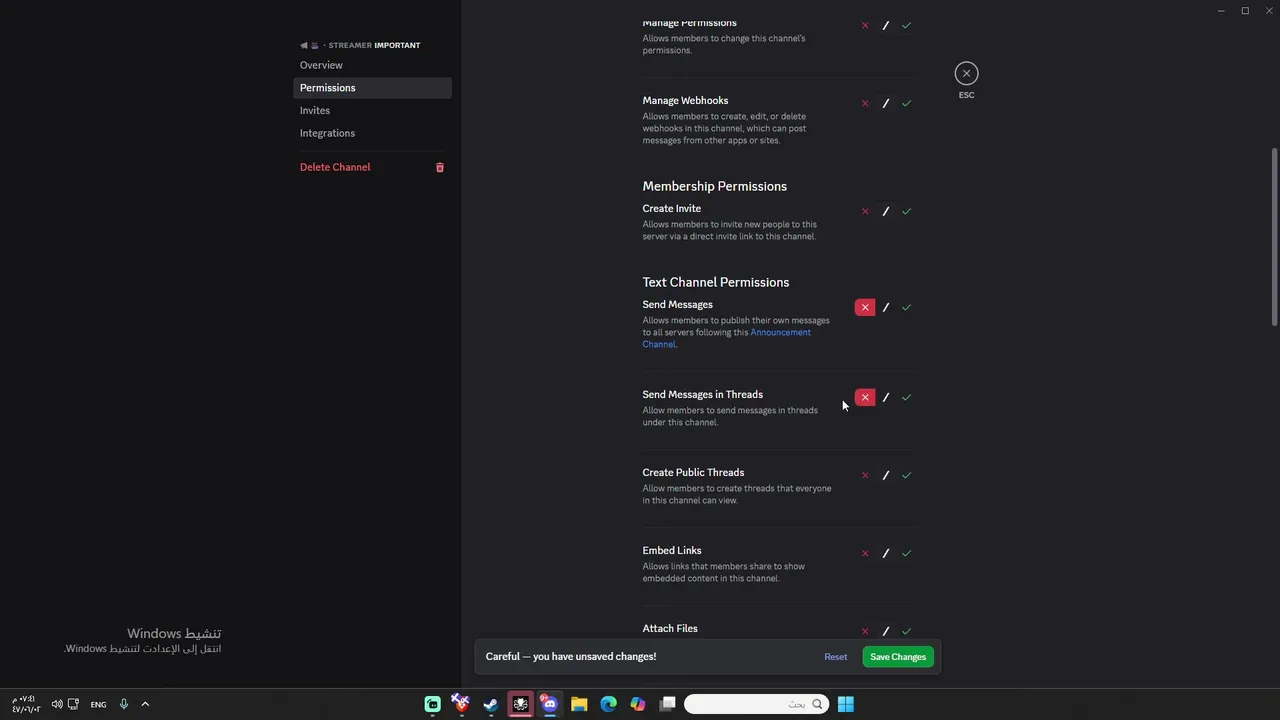The width and height of the screenshot is (1280, 720).
Task: Show hidden system tray icons
Action: [x=145, y=704]
